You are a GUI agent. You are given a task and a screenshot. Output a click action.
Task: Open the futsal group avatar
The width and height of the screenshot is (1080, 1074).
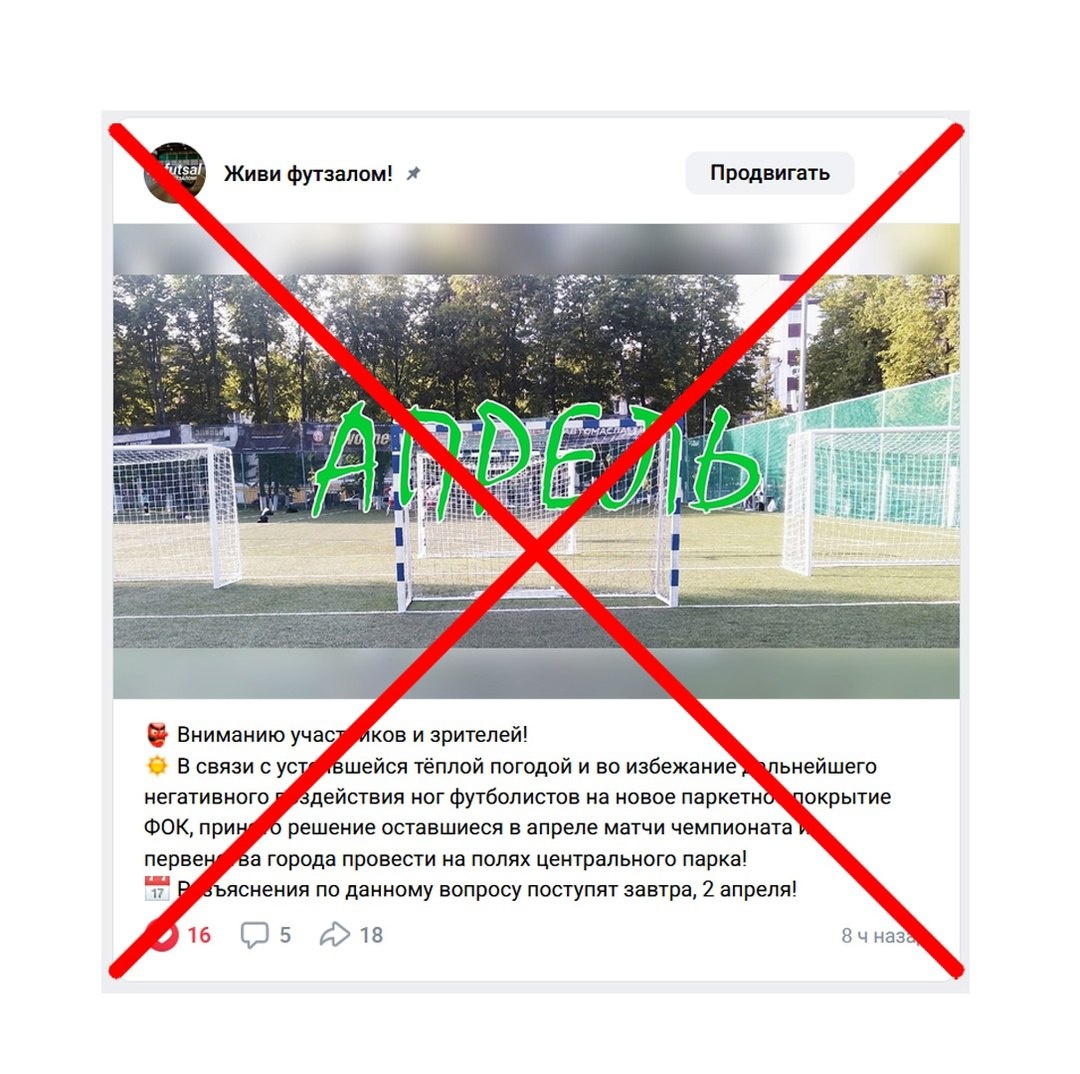coord(174,173)
